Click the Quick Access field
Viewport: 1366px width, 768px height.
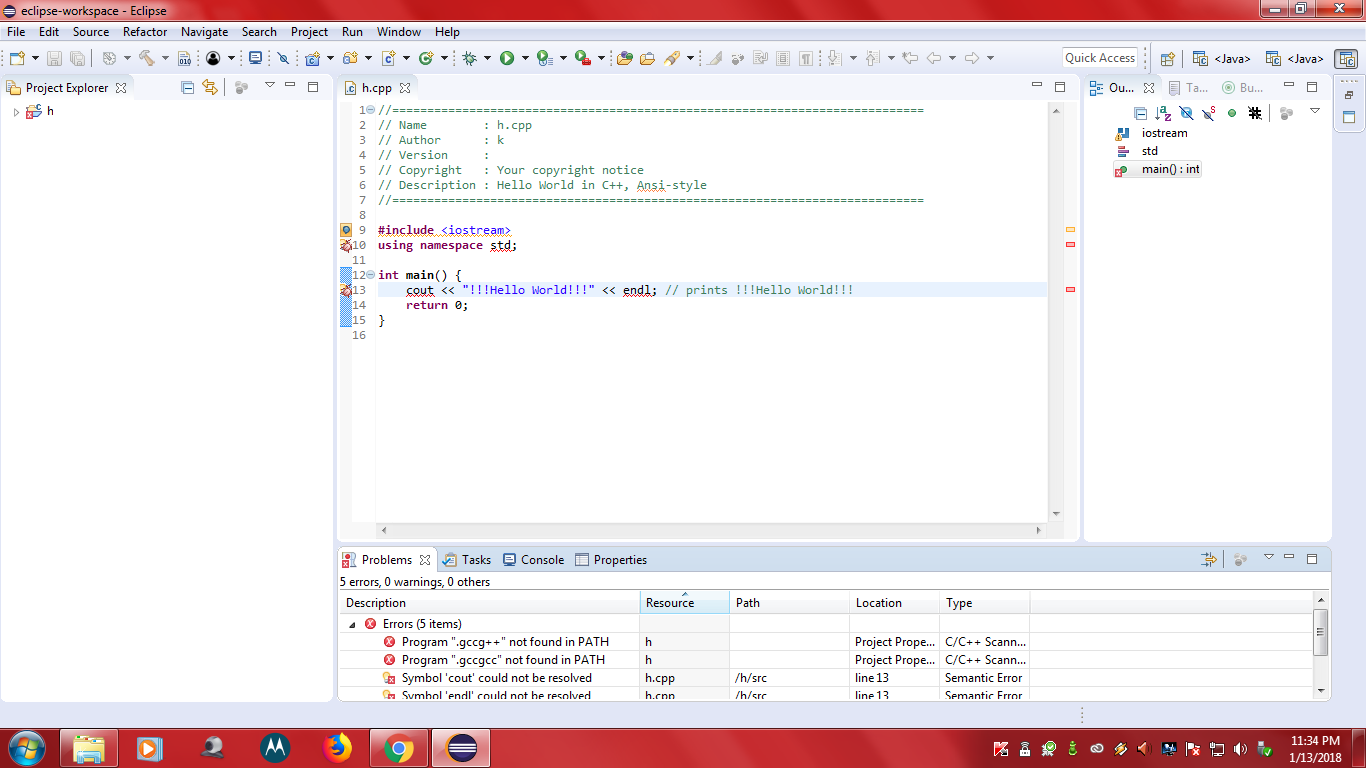[x=1100, y=58]
